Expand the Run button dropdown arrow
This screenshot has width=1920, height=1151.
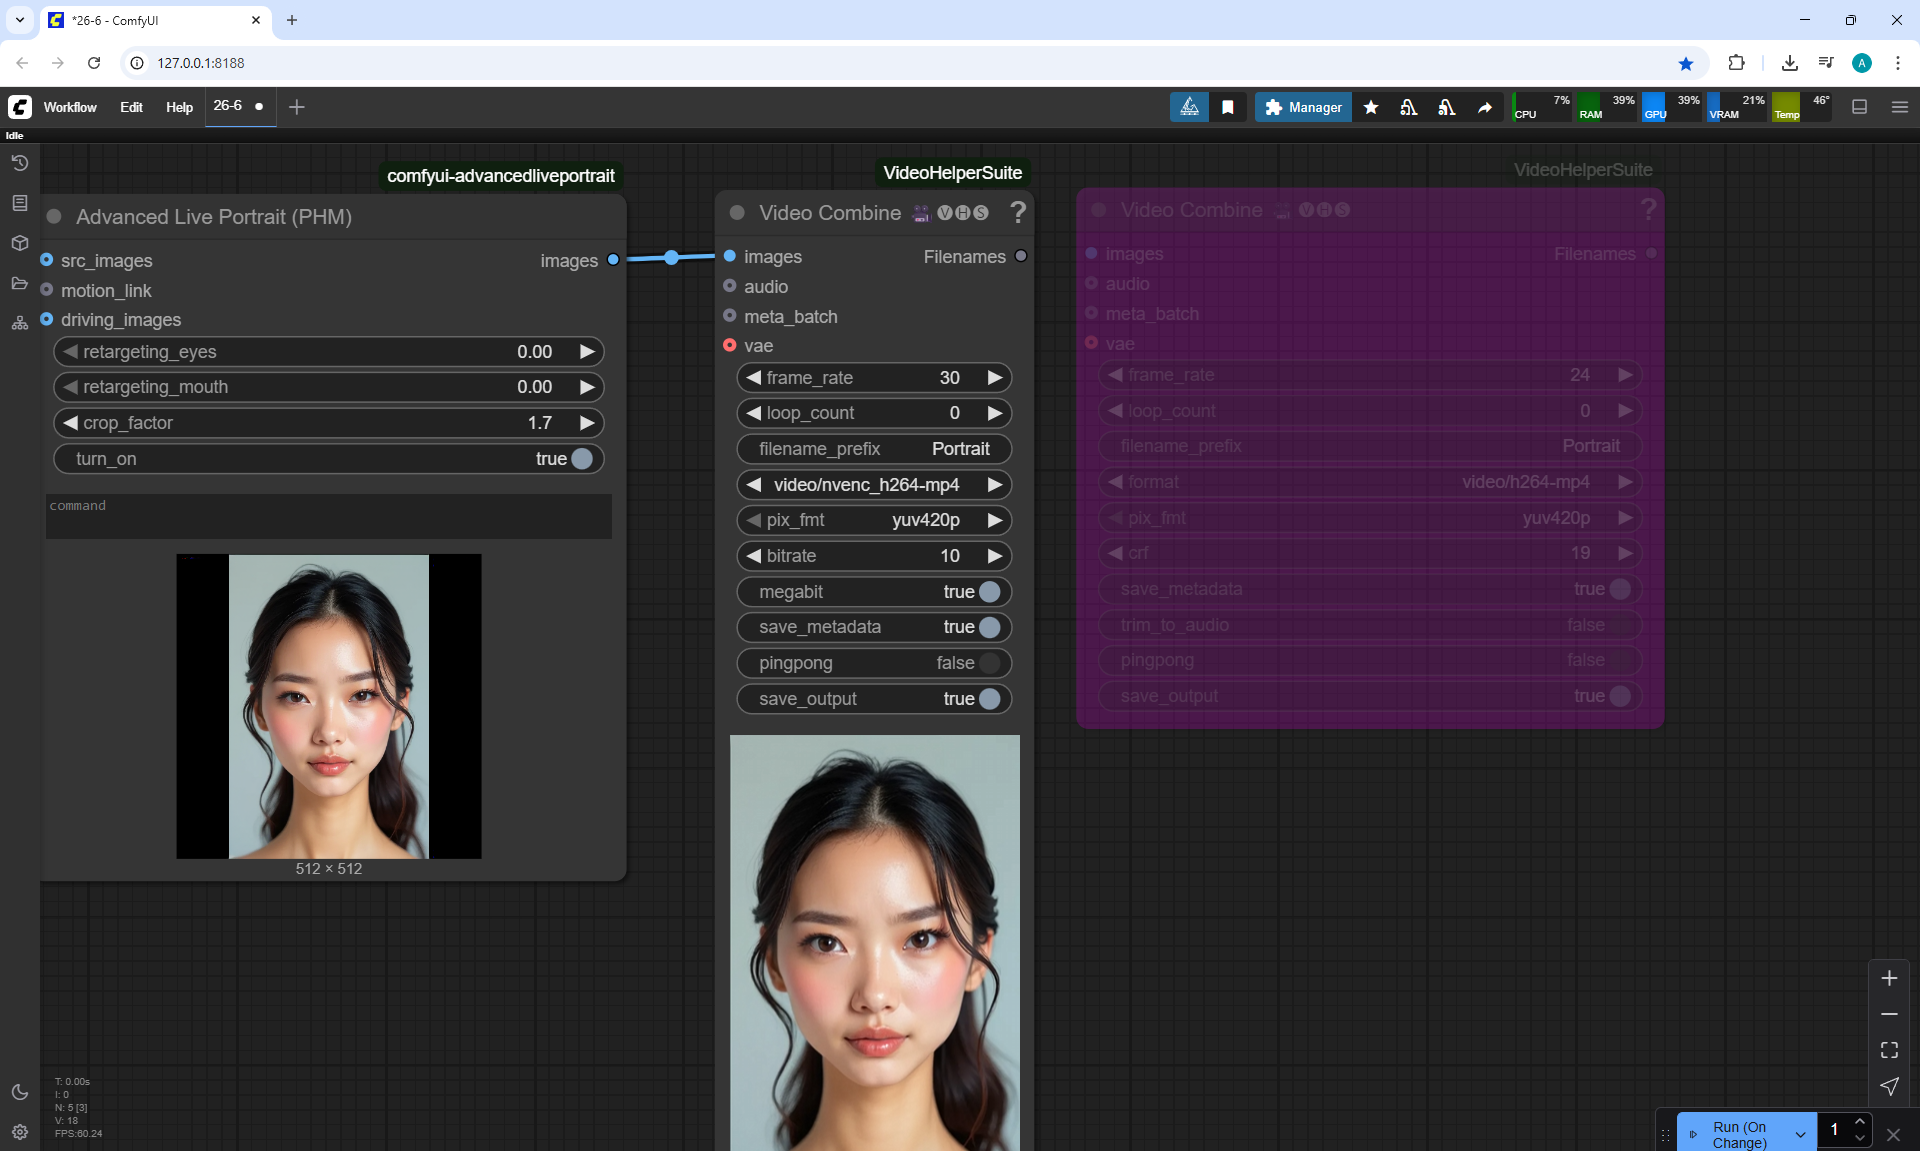click(1800, 1134)
